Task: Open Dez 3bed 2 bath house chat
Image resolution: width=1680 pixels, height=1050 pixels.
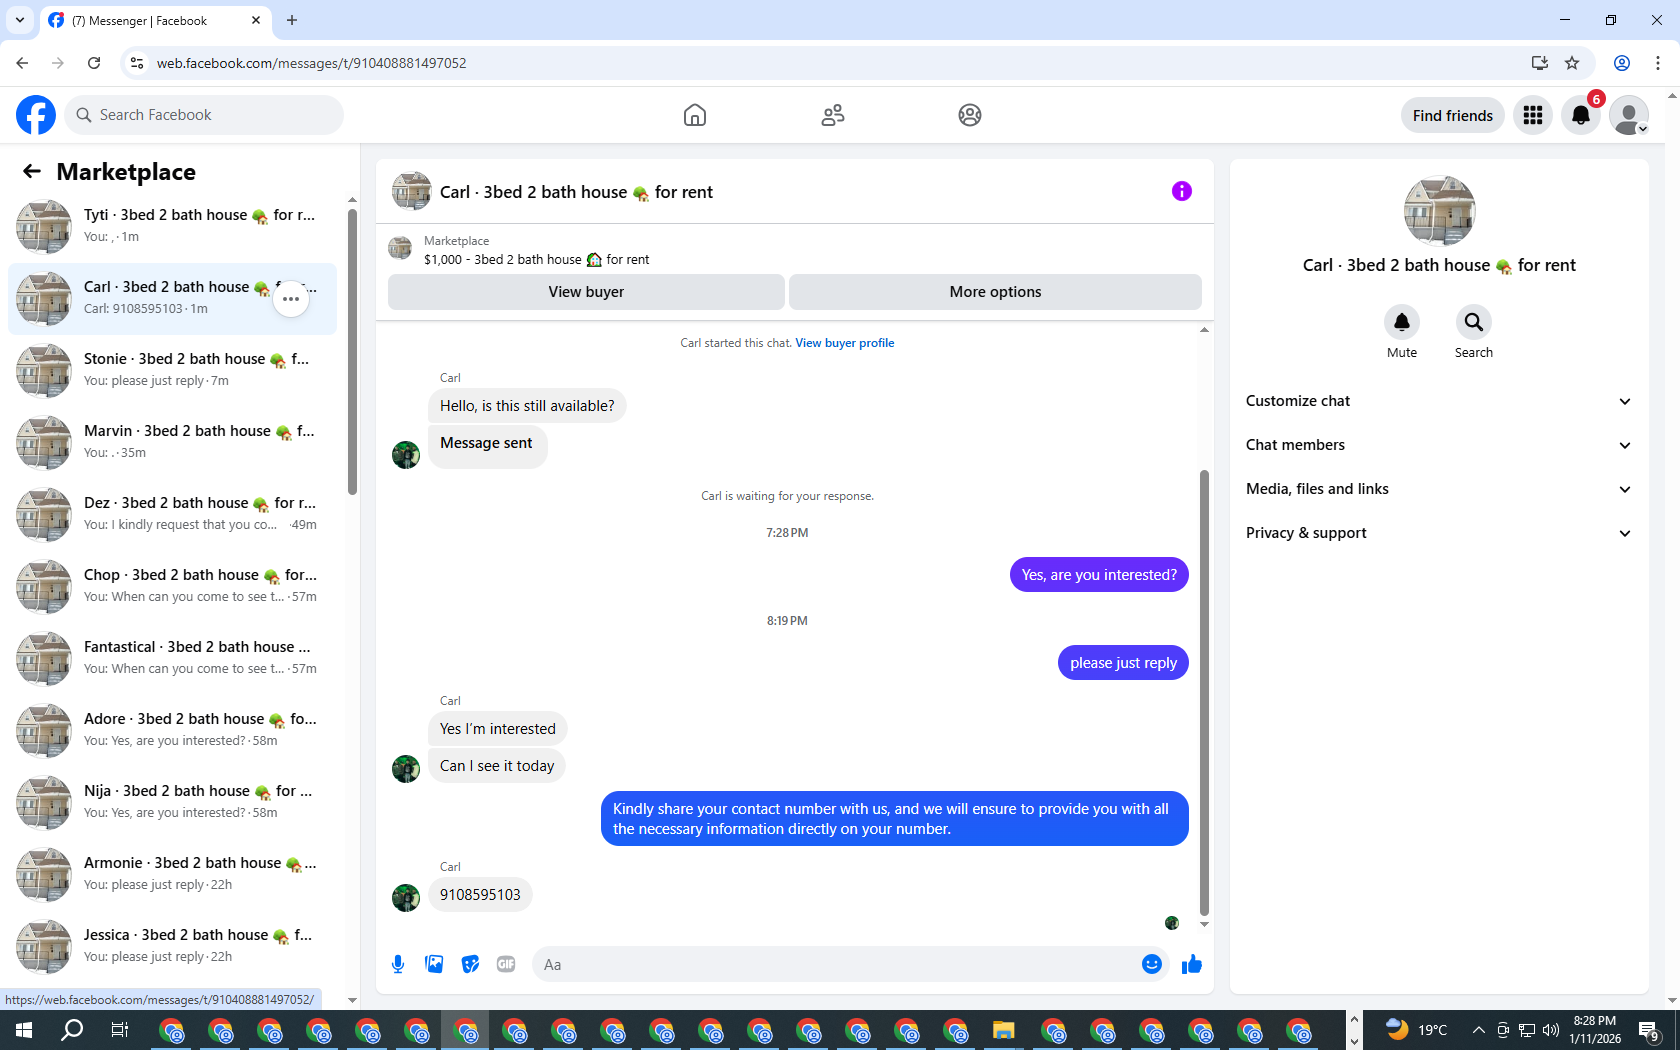Action: pyautogui.click(x=172, y=514)
